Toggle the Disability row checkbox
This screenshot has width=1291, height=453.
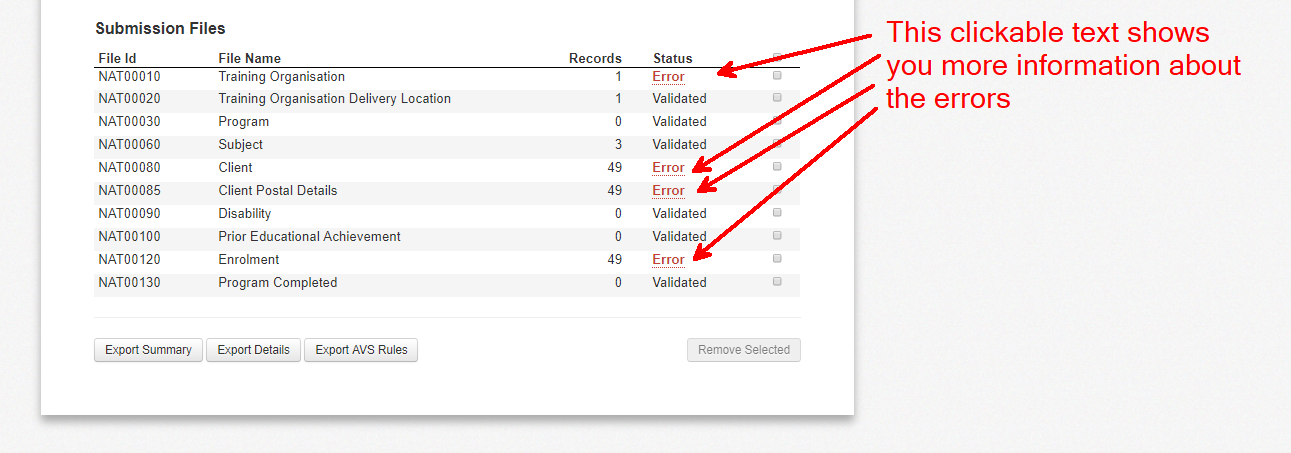(x=777, y=213)
